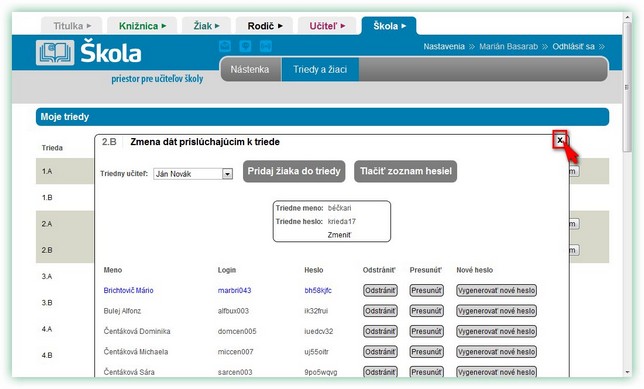Remove Čentáková Dominika with Odstrániť
The image size is (644, 389).
click(x=380, y=331)
